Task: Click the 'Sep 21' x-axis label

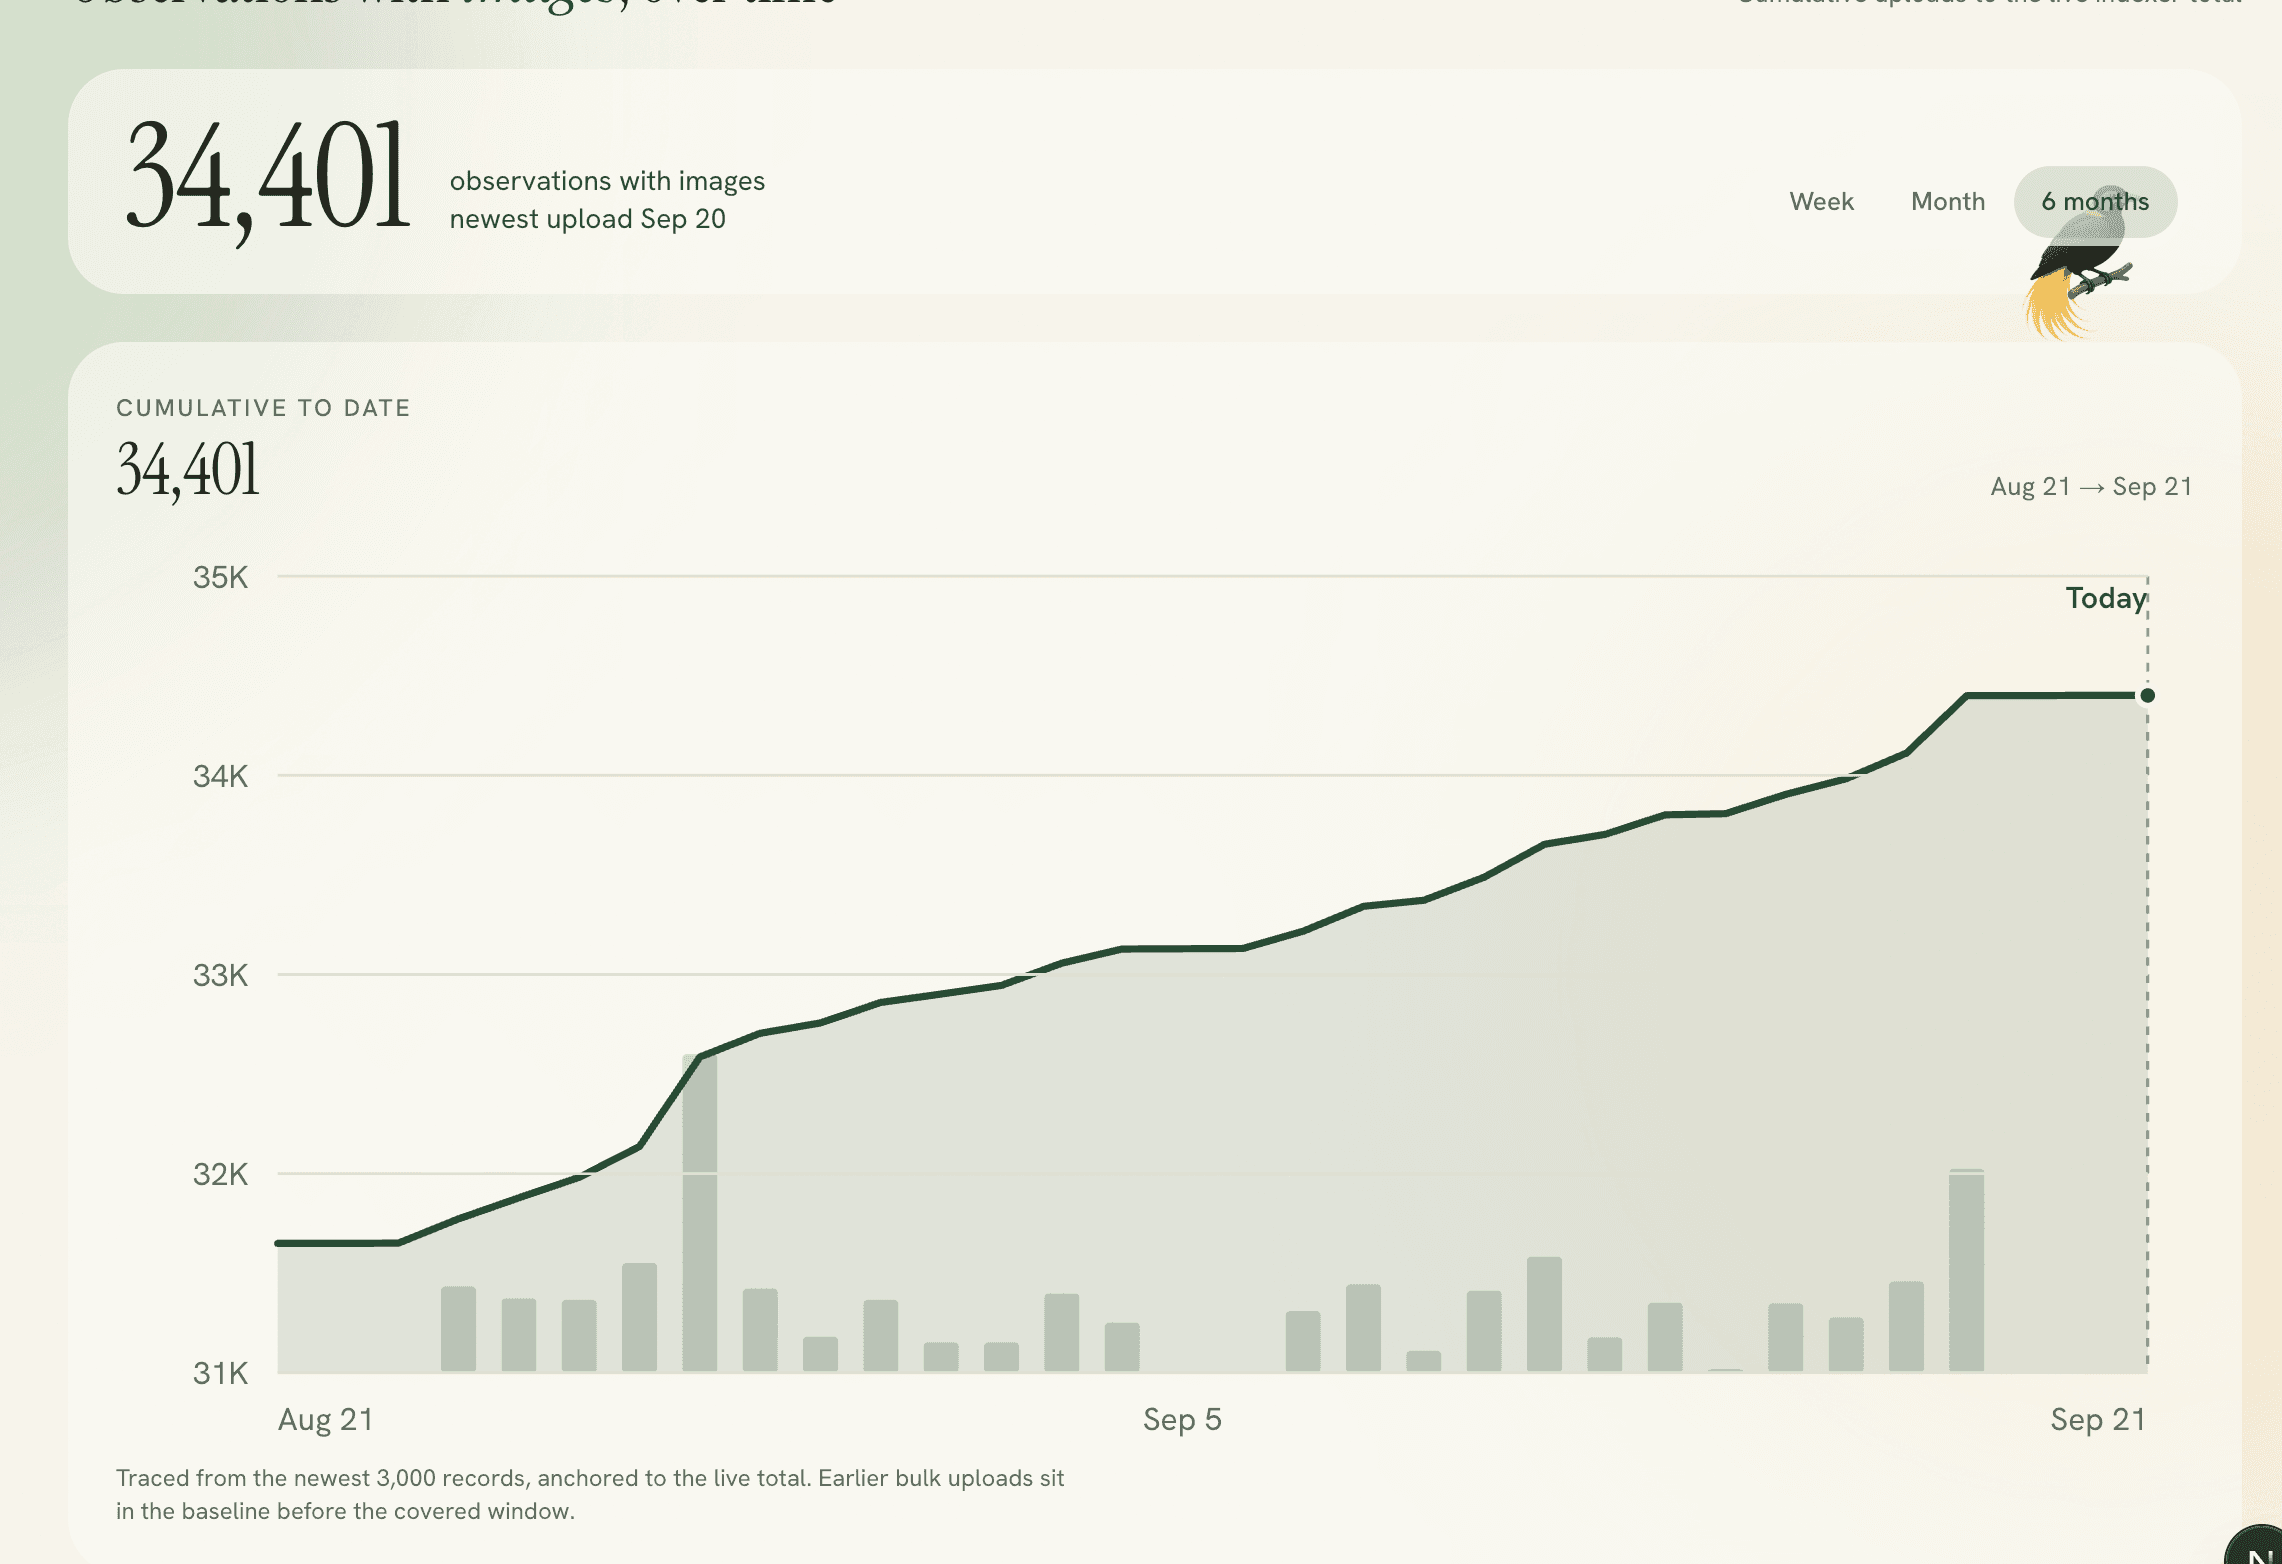Action: [x=2098, y=1420]
